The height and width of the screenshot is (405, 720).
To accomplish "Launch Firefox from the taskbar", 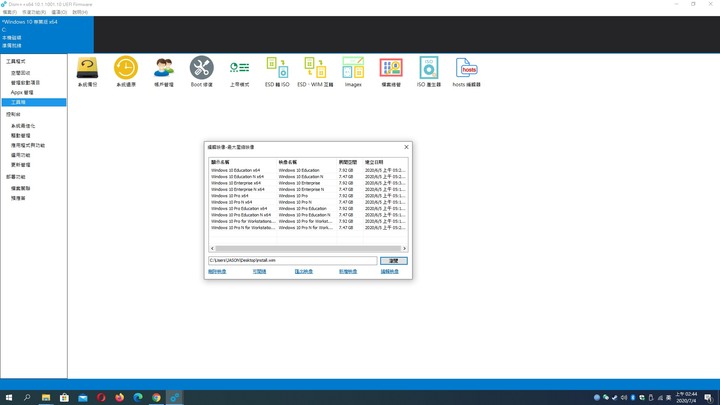I will point(119,398).
